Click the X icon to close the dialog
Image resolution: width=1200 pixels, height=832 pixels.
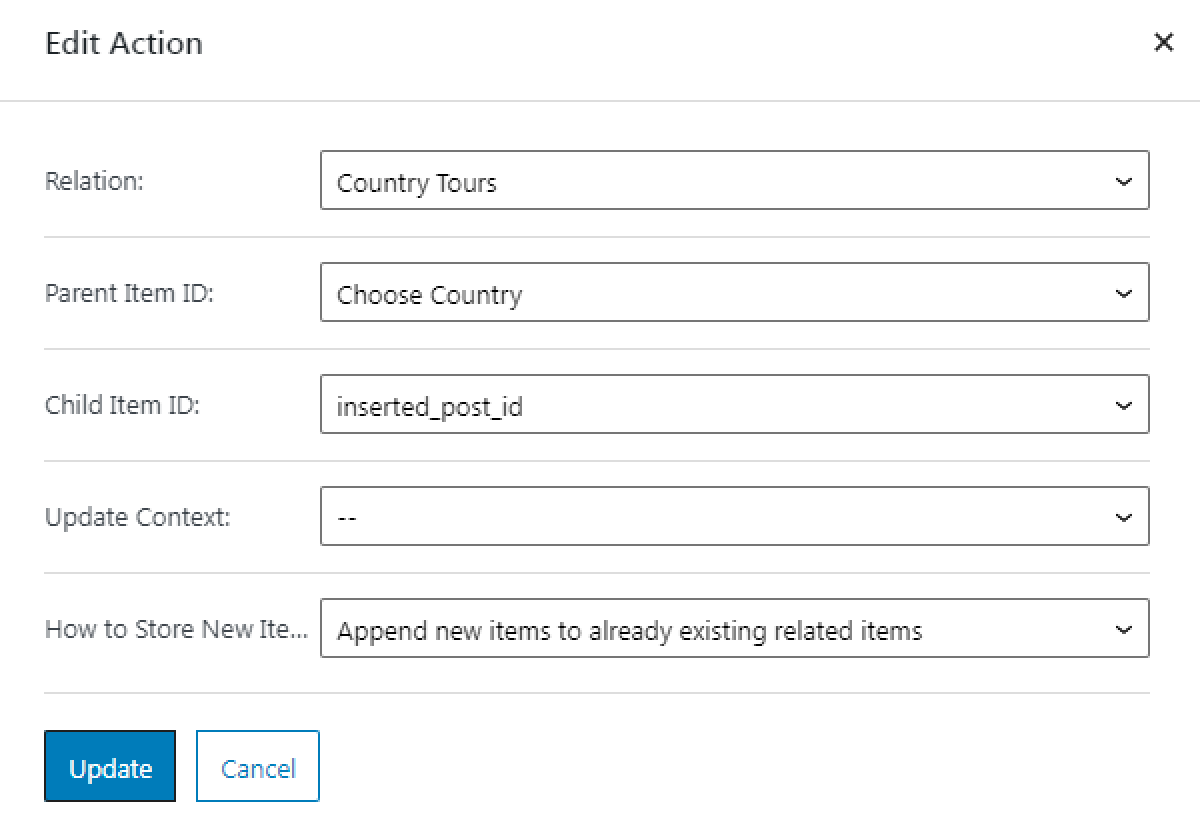1163,43
